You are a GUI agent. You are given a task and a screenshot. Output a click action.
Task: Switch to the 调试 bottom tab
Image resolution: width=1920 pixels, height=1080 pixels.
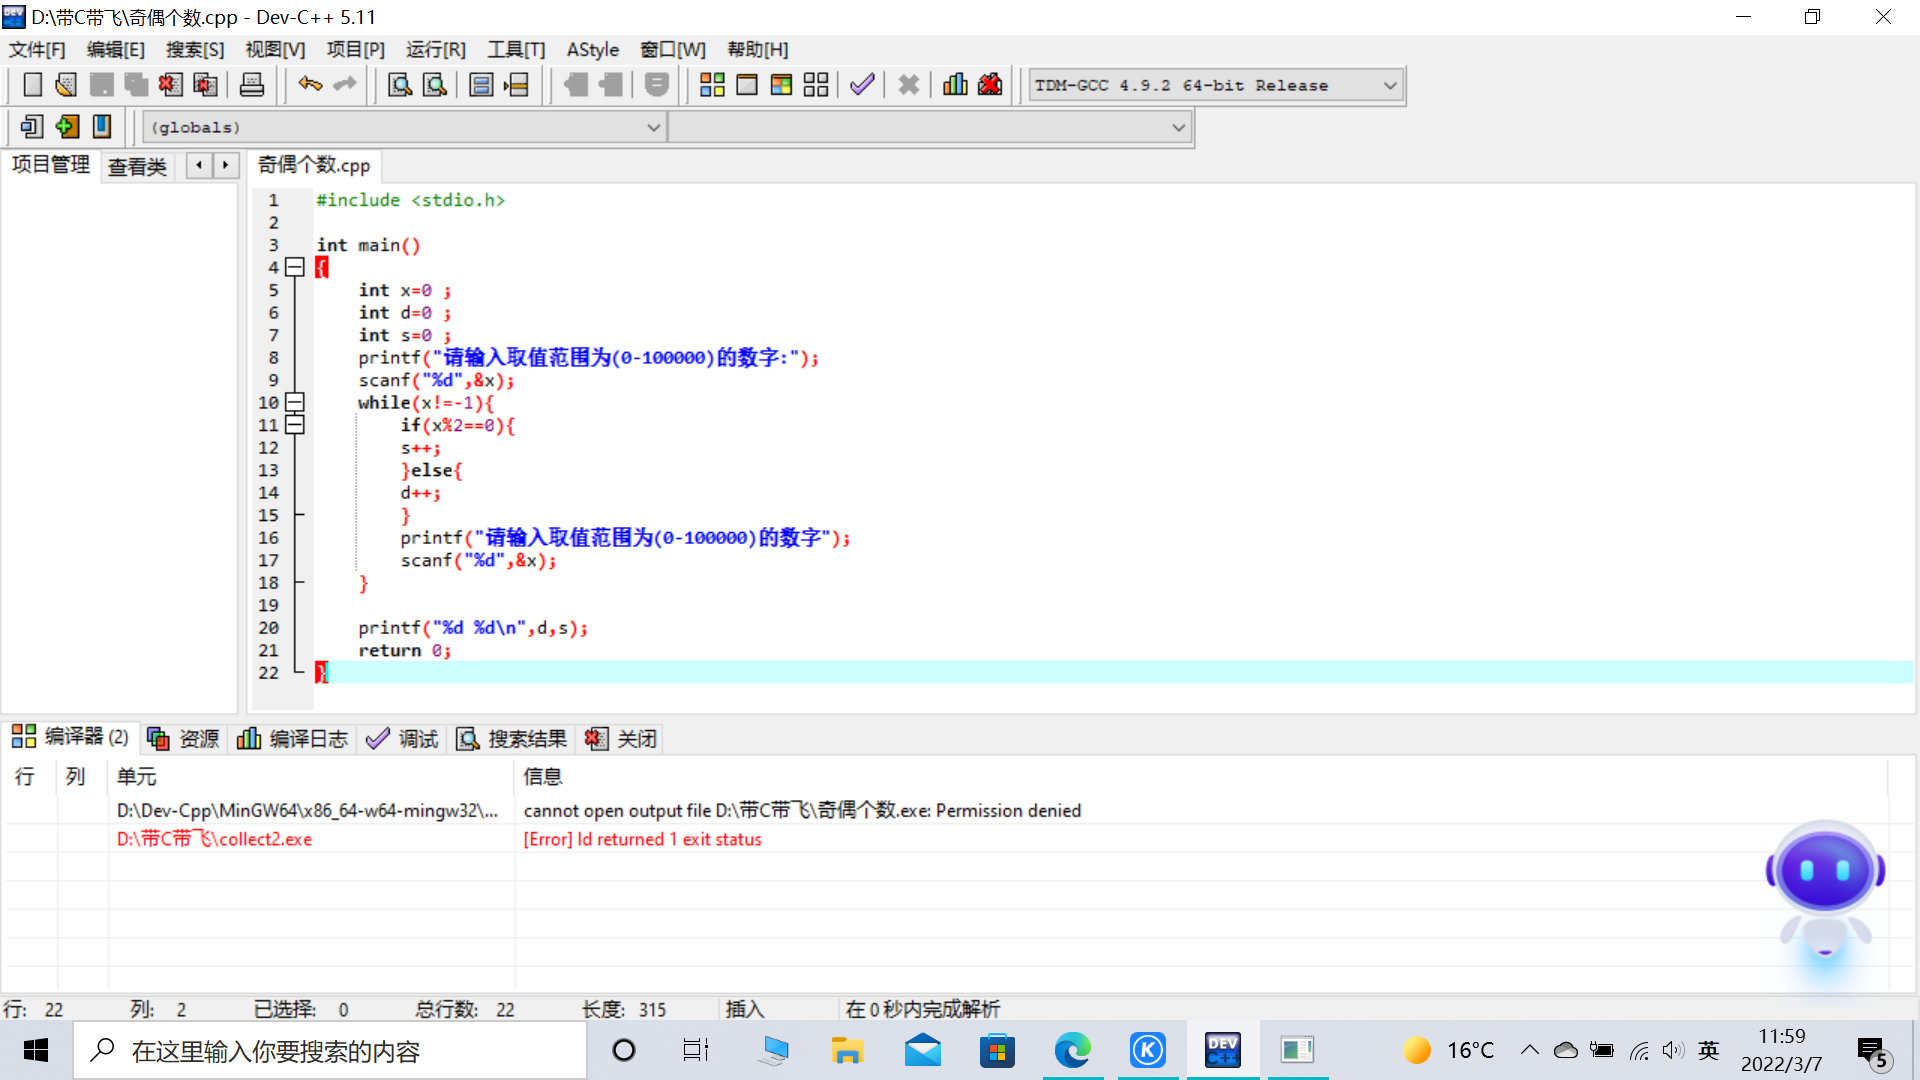click(x=402, y=738)
